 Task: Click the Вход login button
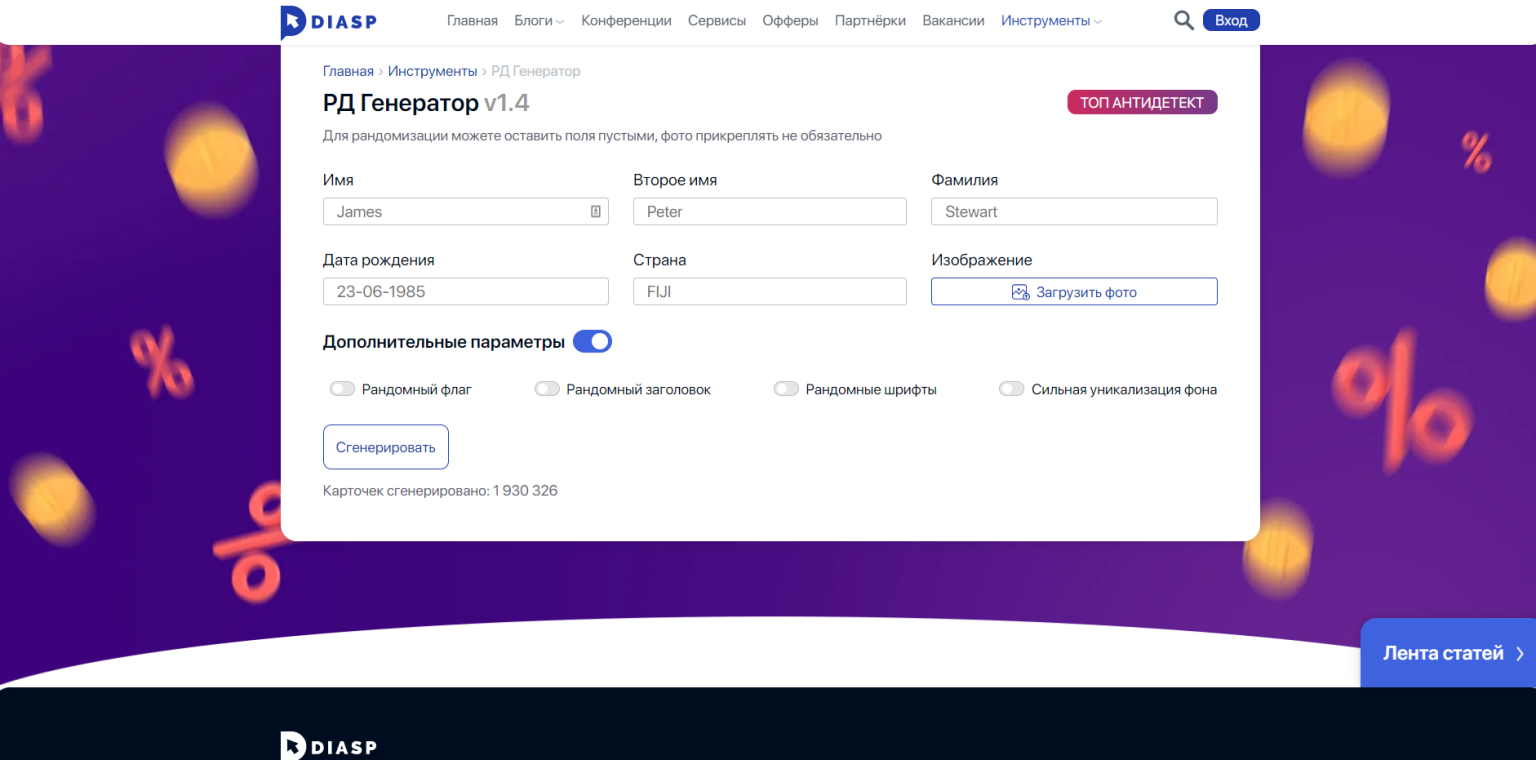[x=1231, y=21]
